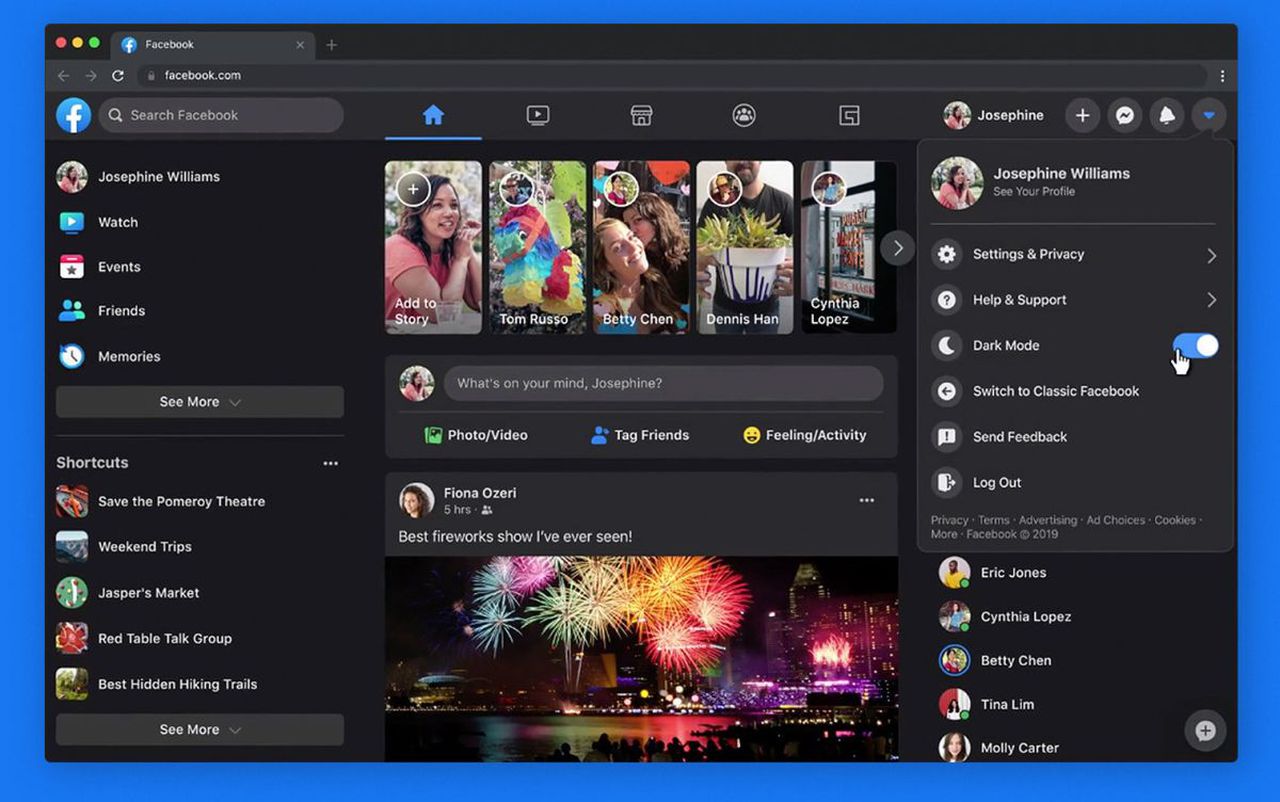Open the Messenger icon in top bar
Viewport: 1280px width, 802px height.
[1124, 116]
